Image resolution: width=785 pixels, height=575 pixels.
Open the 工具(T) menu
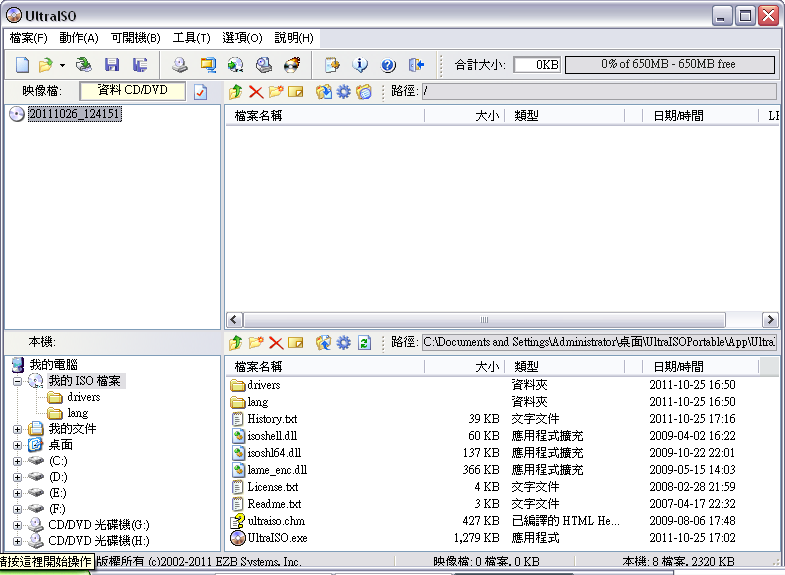point(191,38)
